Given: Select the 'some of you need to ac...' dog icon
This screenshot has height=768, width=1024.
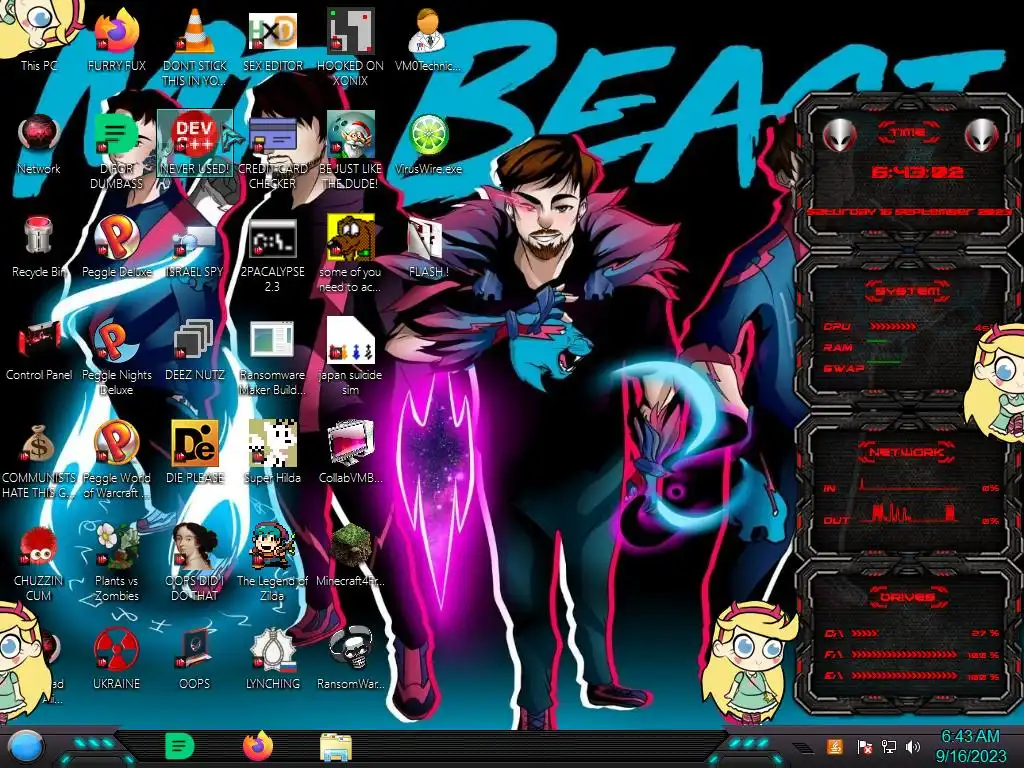Looking at the screenshot, I should (x=350, y=255).
